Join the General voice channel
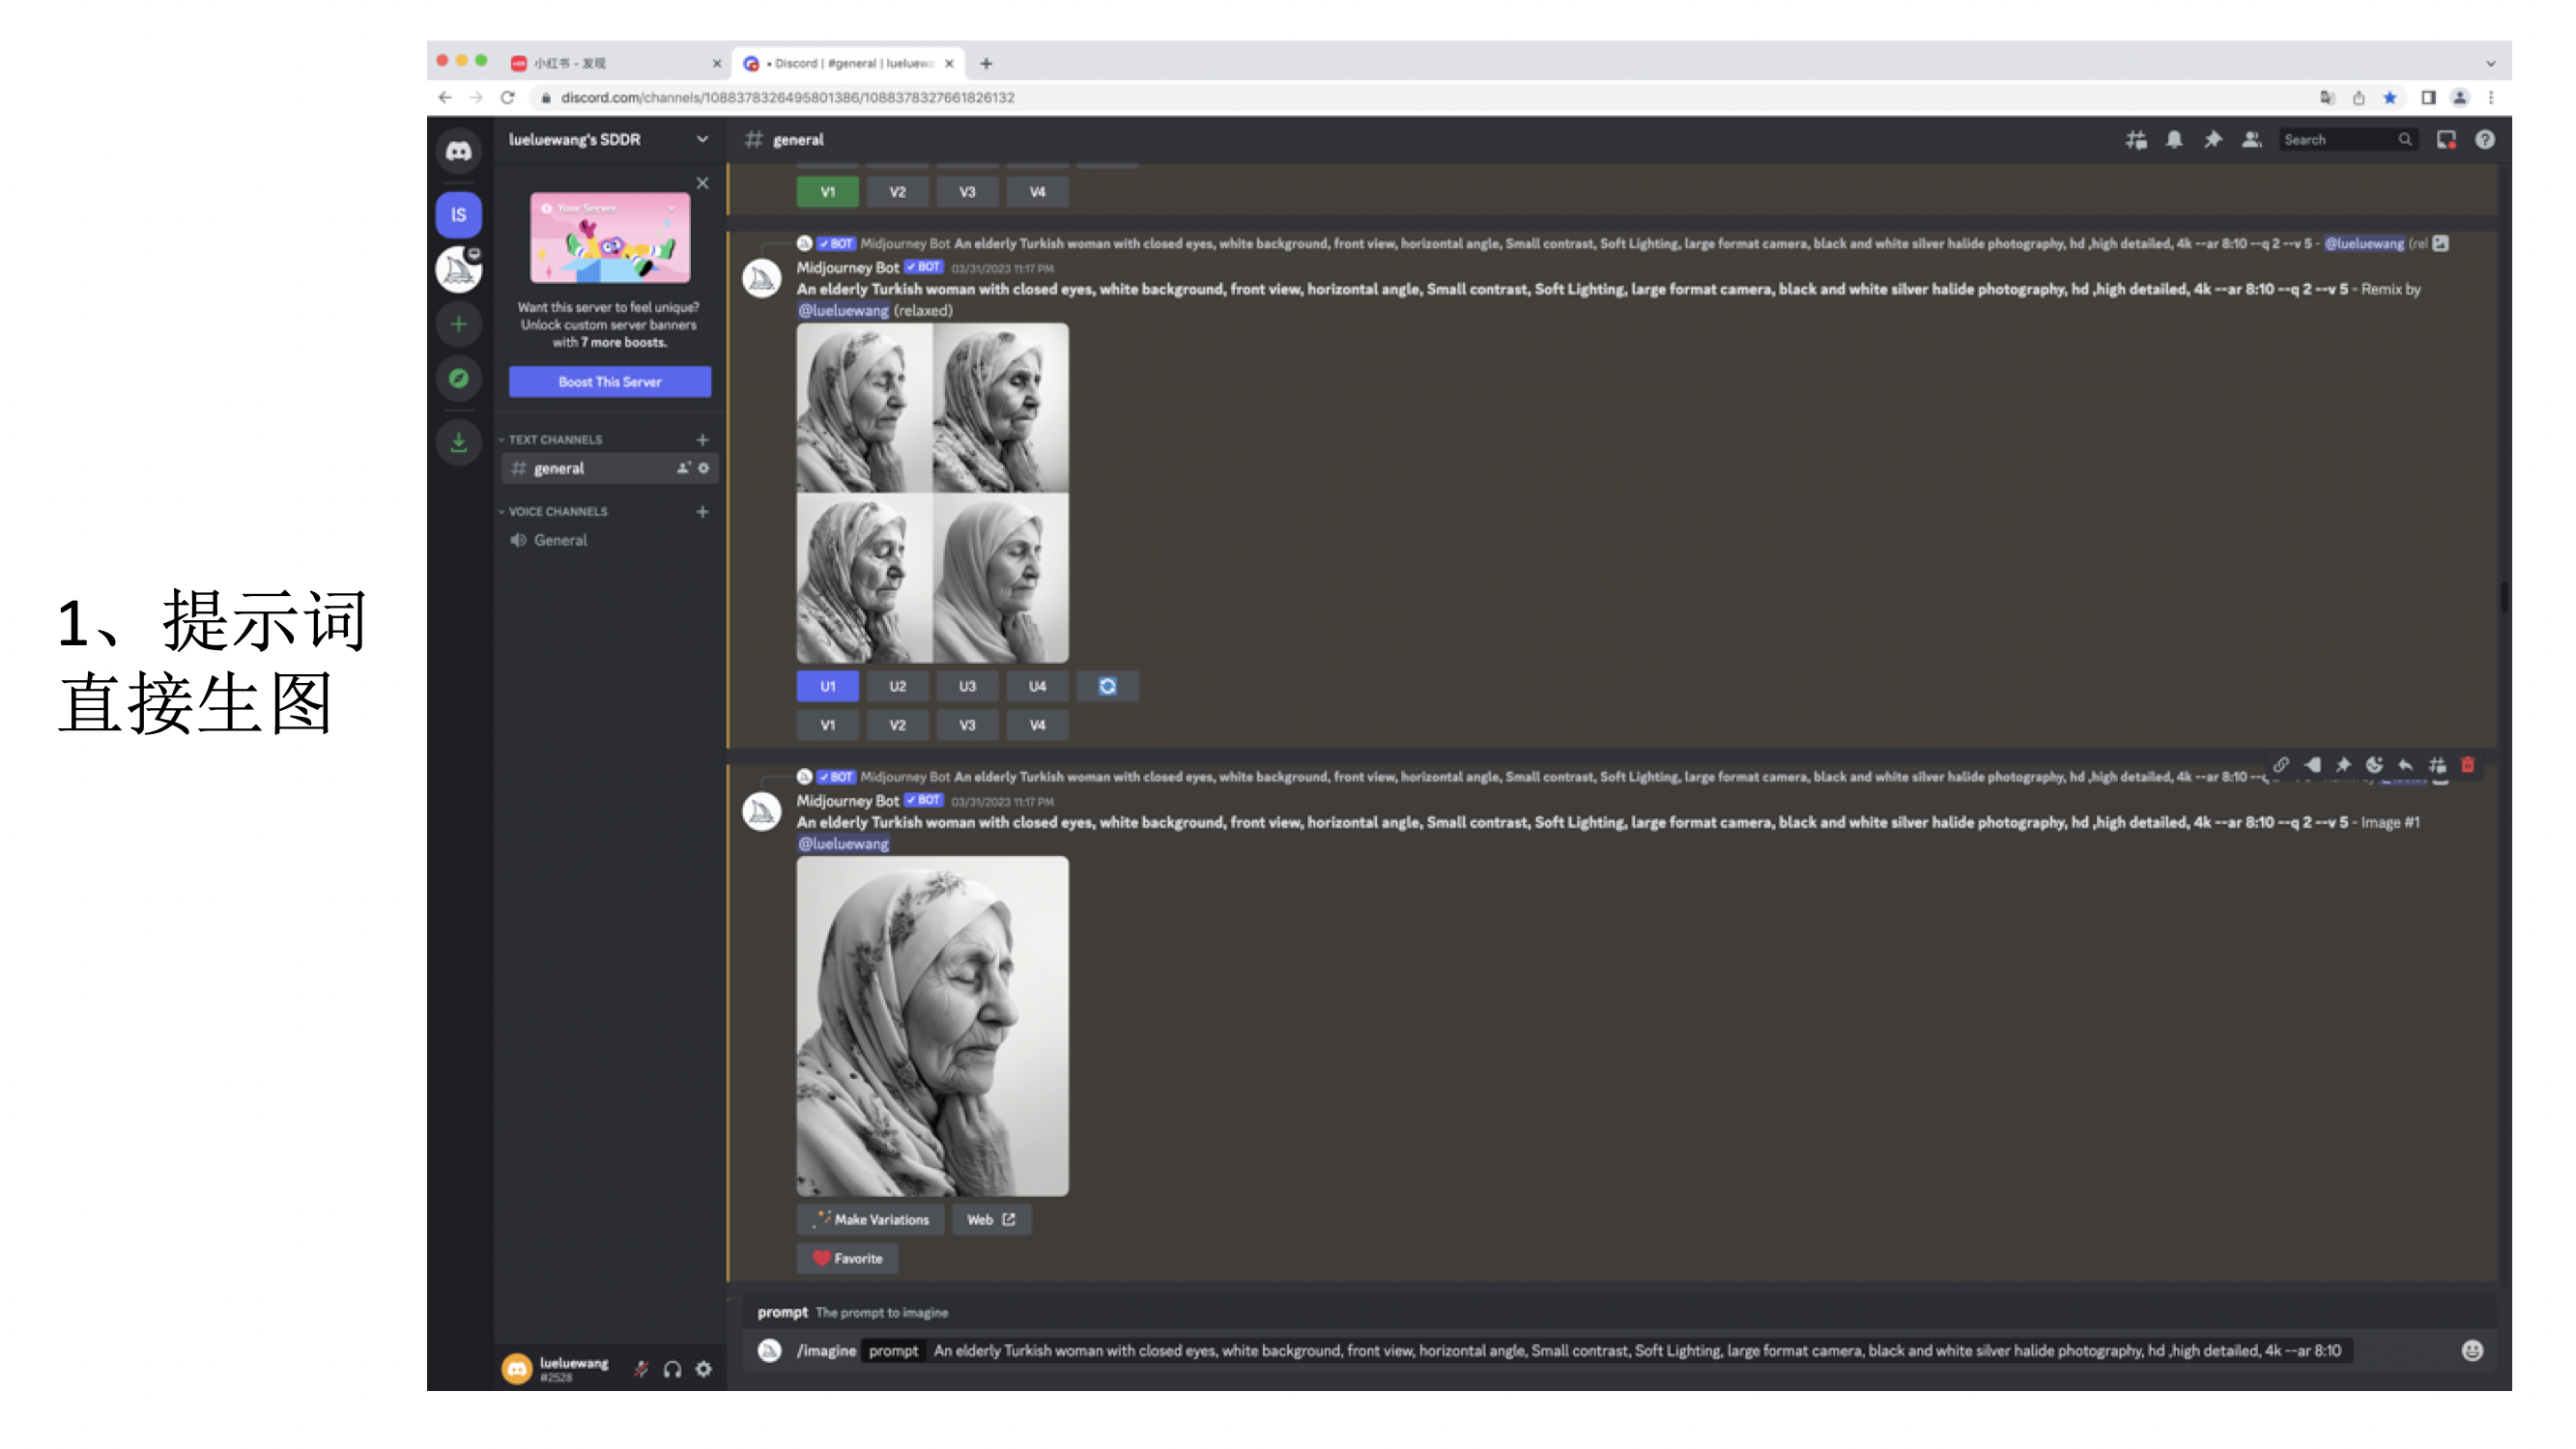The height and width of the screenshot is (1449, 2576). tap(610, 540)
